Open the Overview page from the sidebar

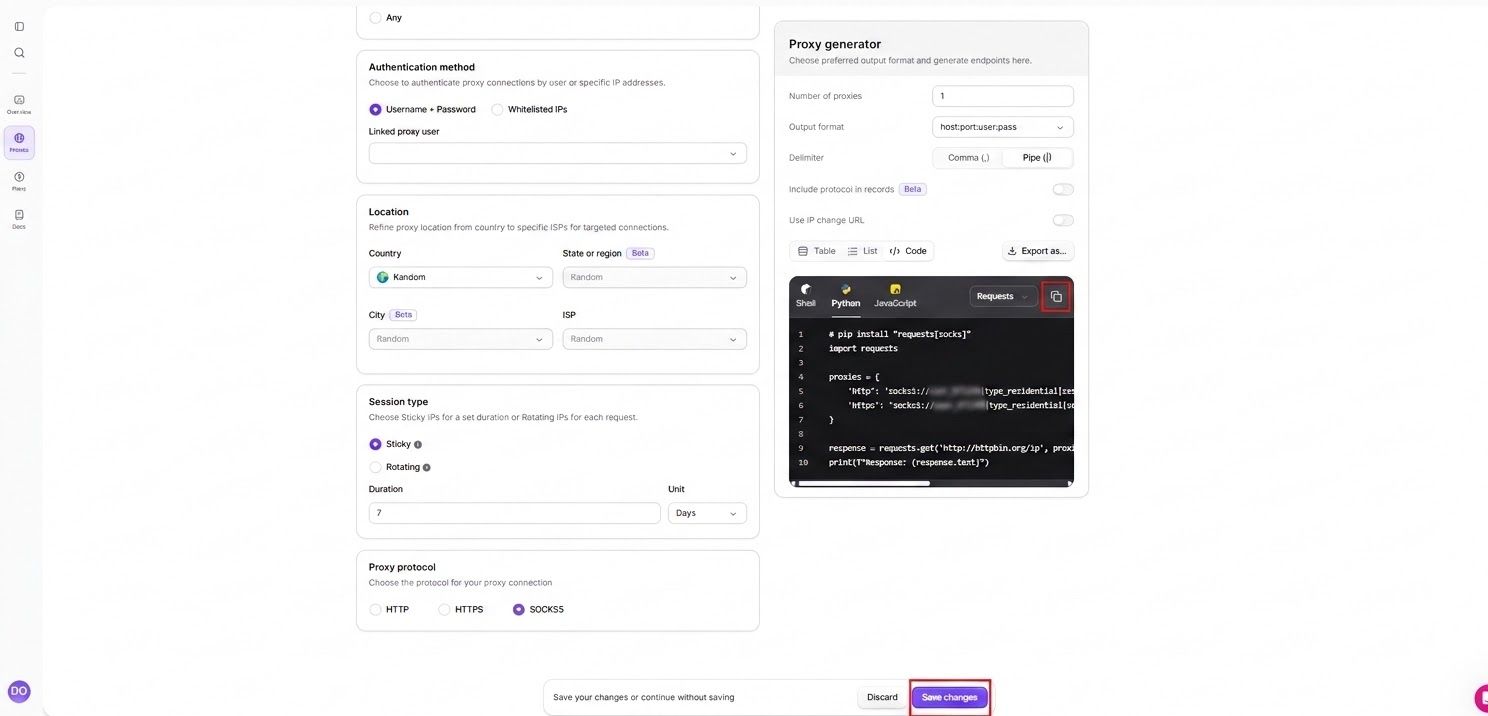pyautogui.click(x=19, y=104)
